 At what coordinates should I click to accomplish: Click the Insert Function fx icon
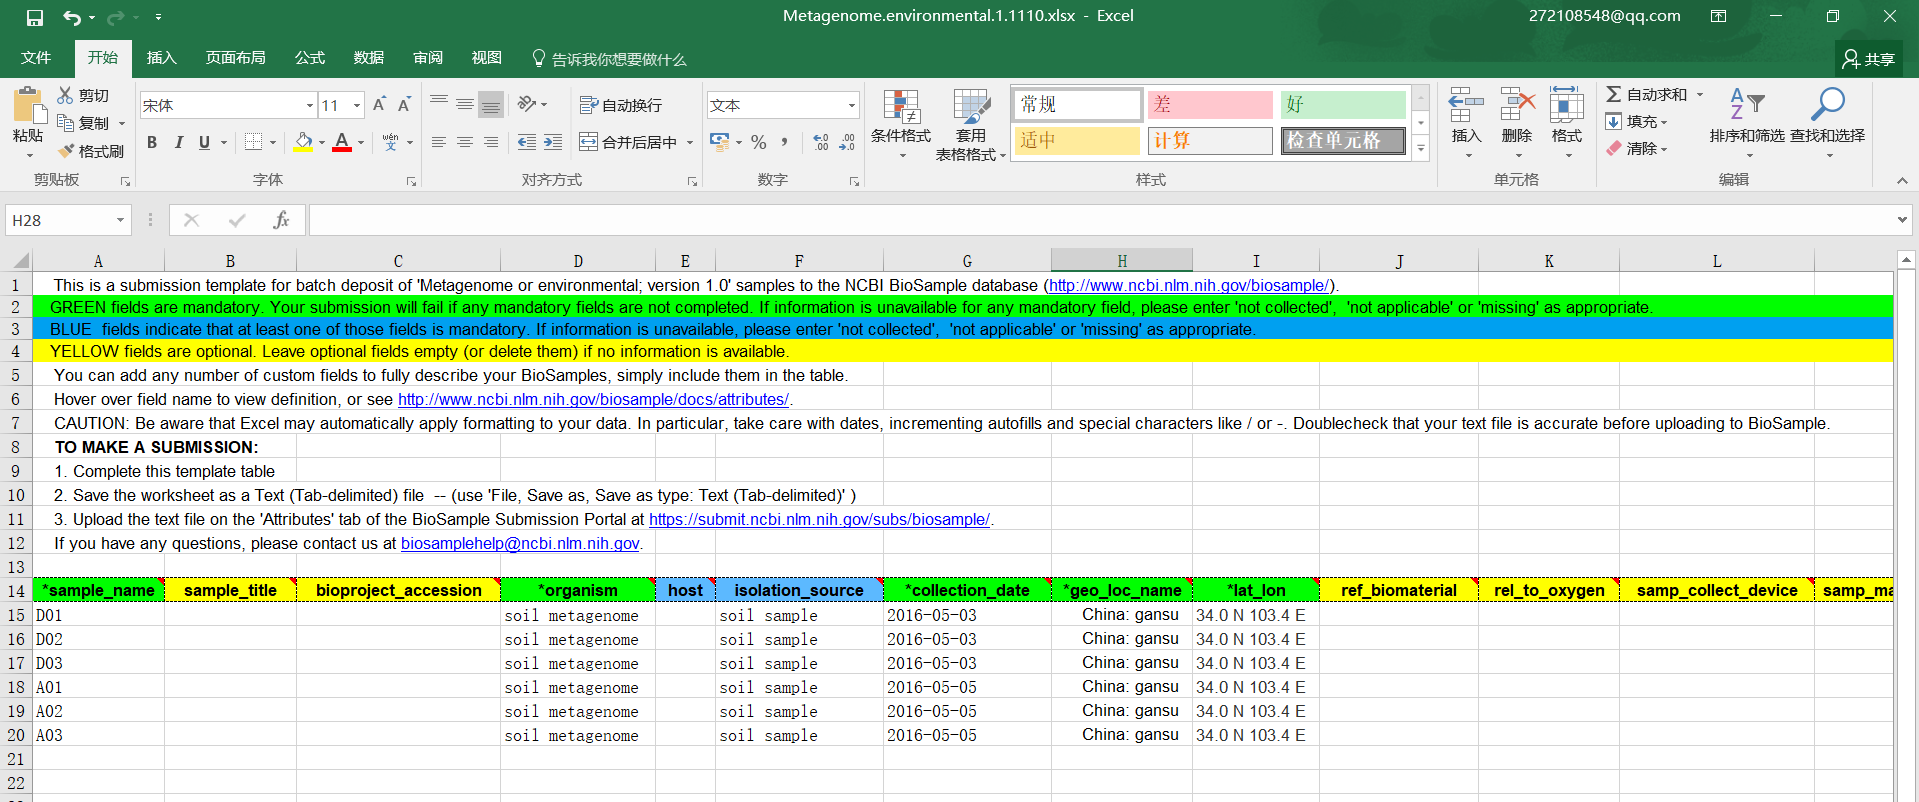[x=281, y=220]
